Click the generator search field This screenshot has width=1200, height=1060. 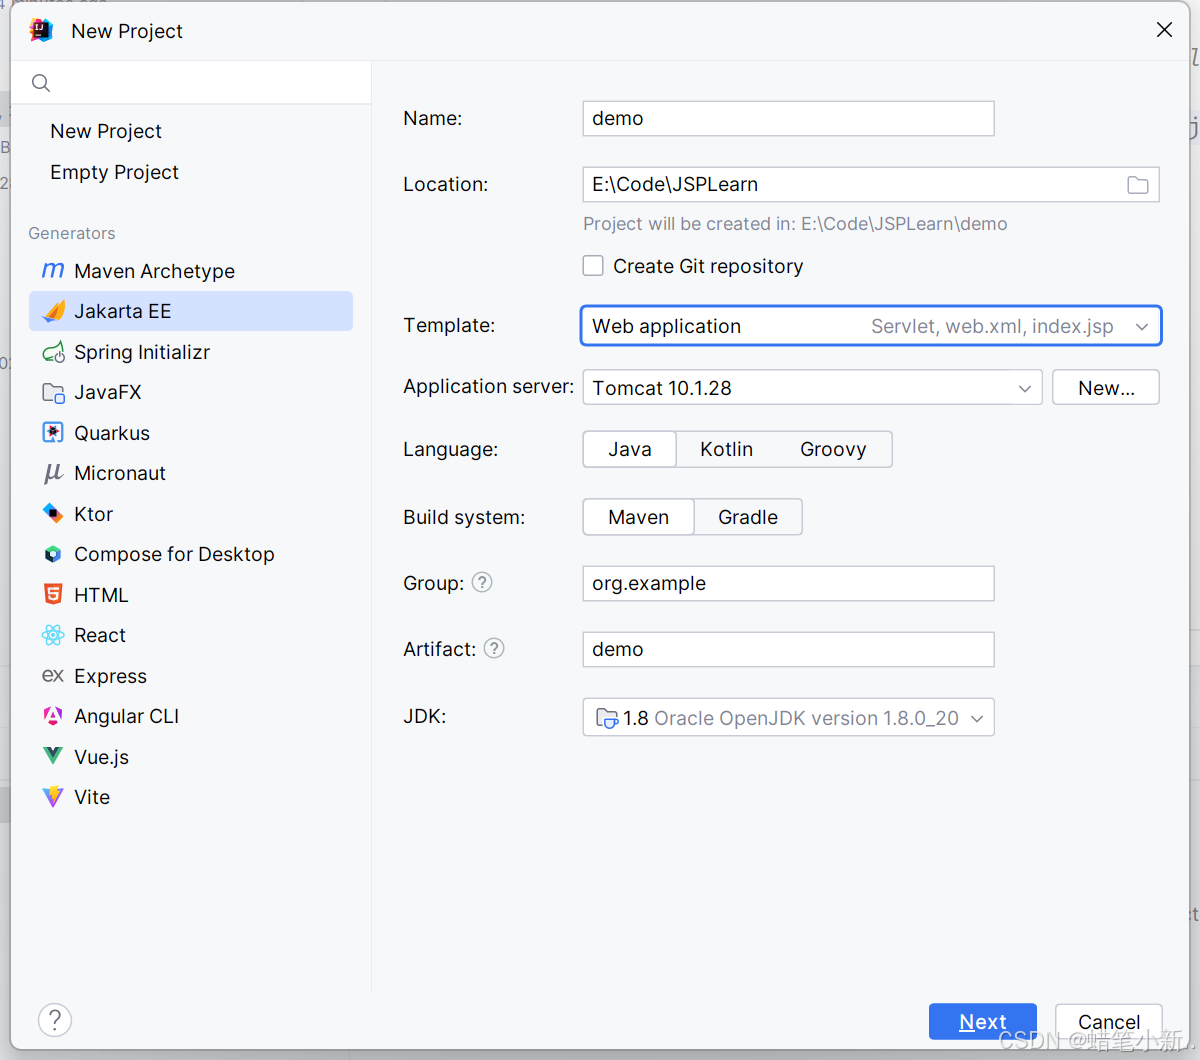(191, 83)
